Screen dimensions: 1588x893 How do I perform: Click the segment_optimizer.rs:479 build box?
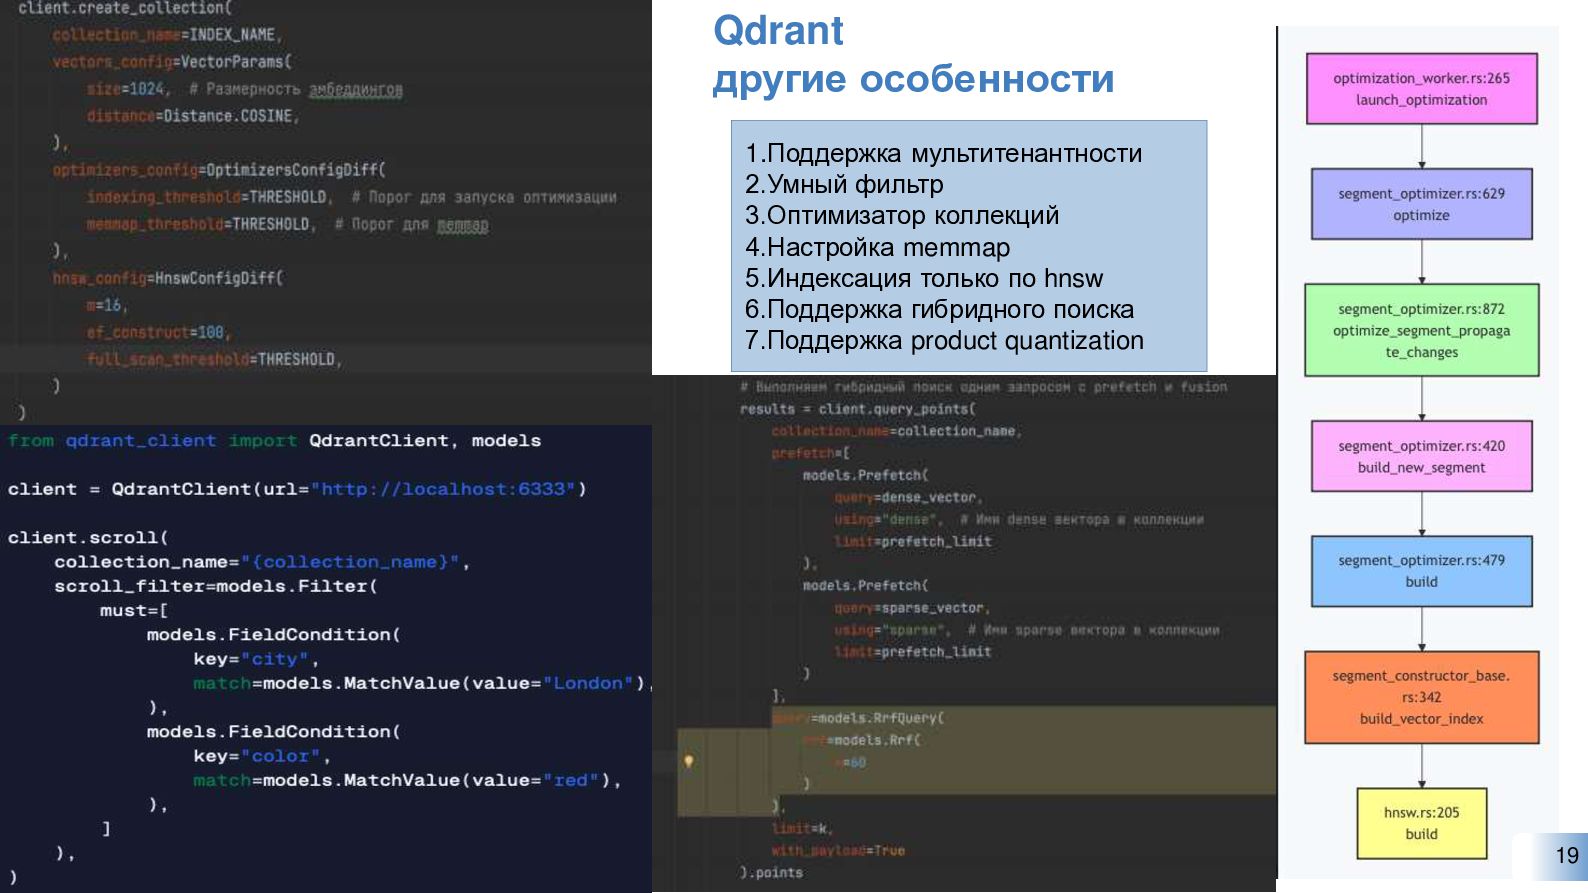1421,571
